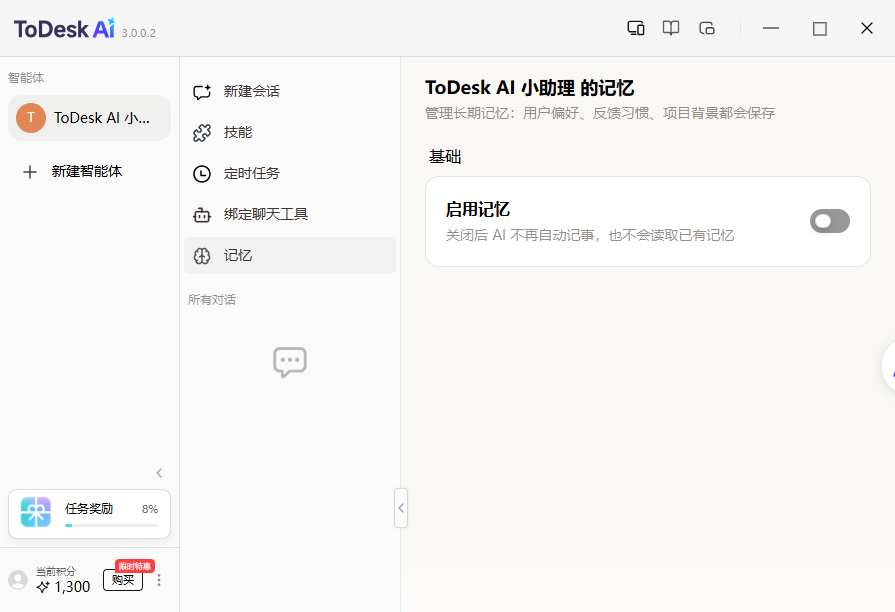Click the clock icon for scheduled tasks

tap(202, 174)
